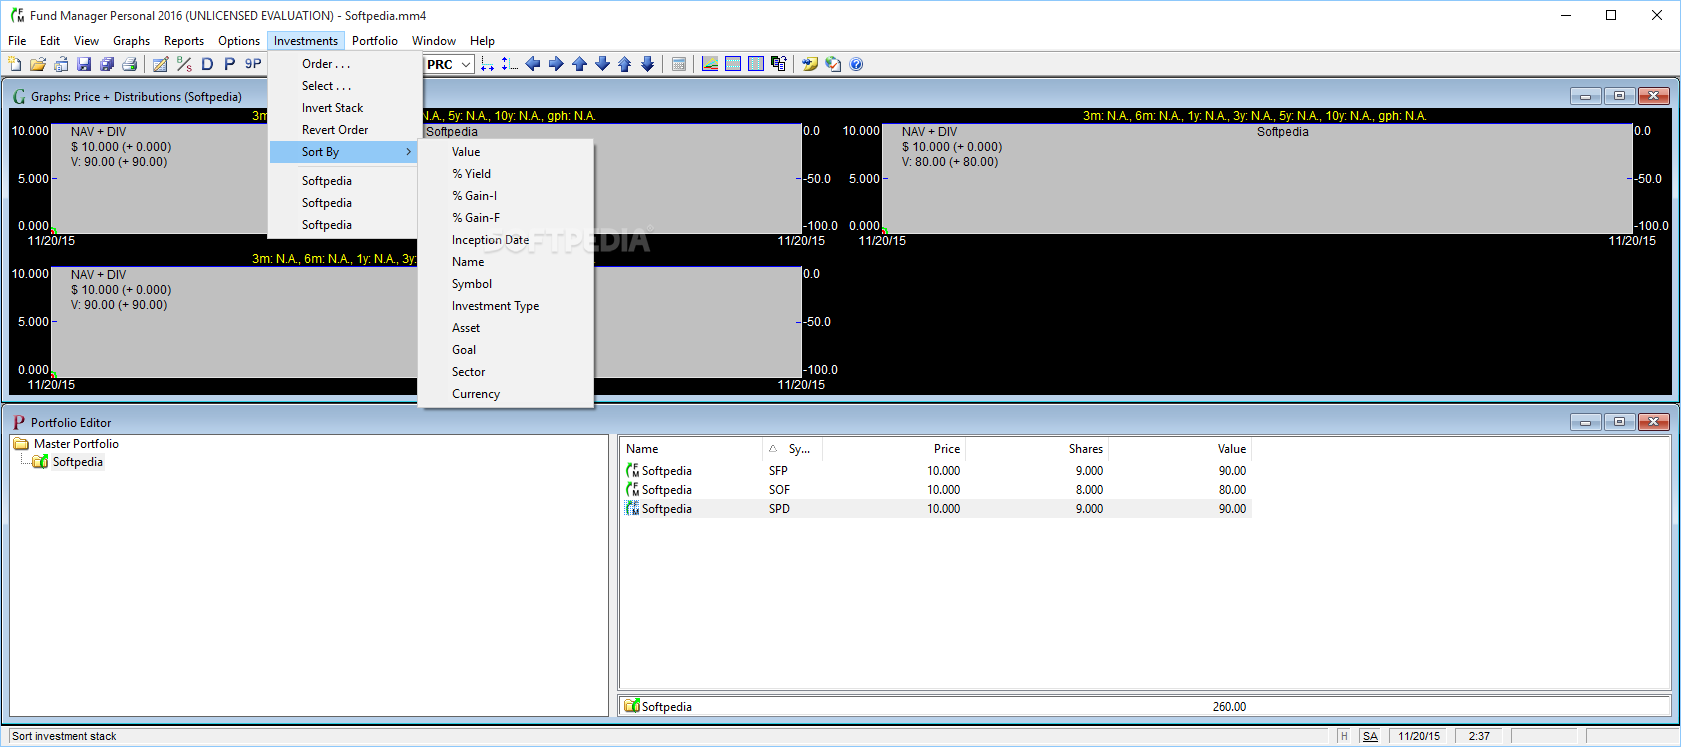Click the blue left arrow toolbar icon
1681x747 pixels.
(533, 64)
